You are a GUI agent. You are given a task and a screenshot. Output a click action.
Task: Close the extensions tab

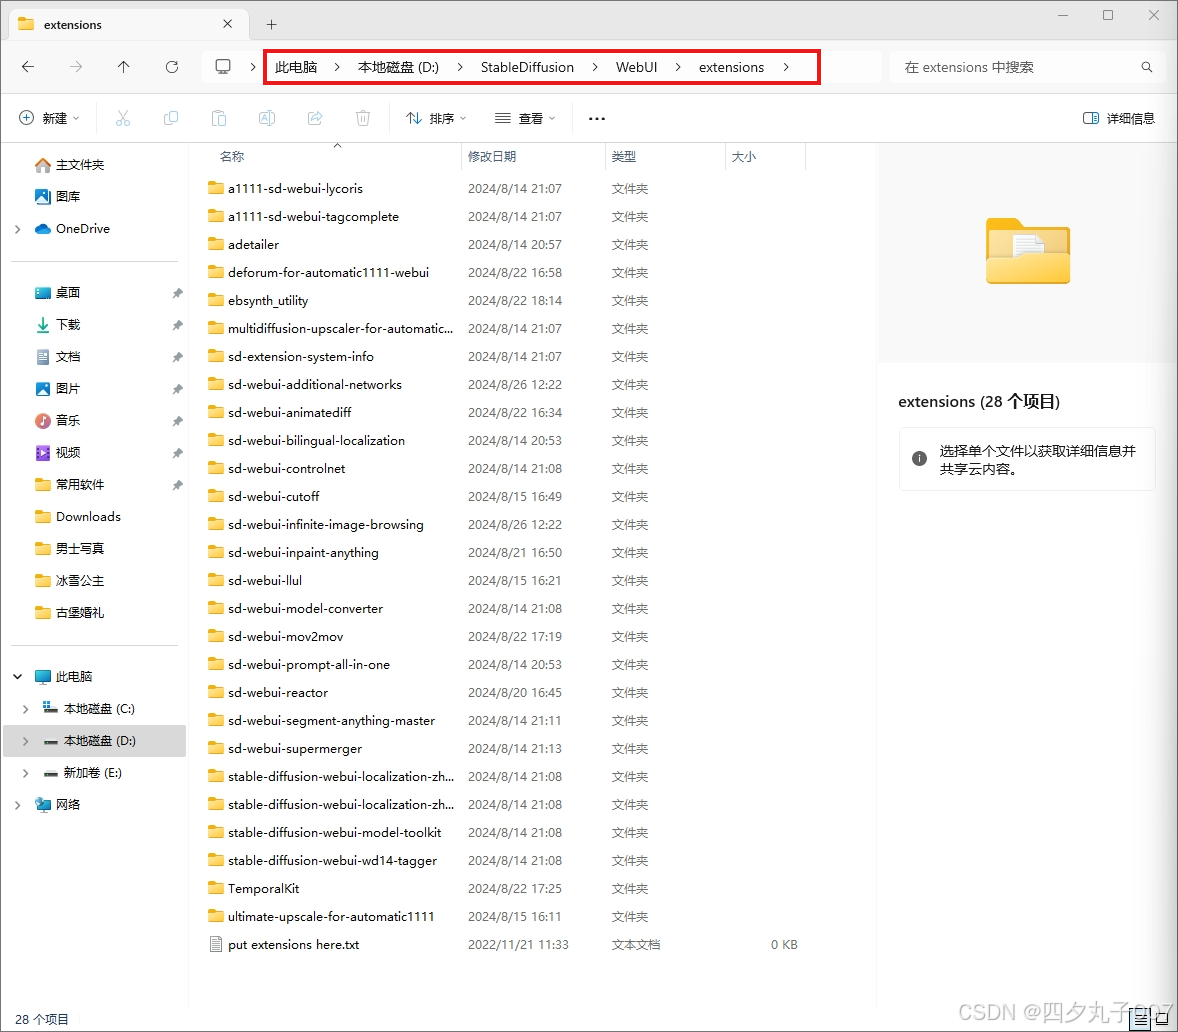[228, 24]
